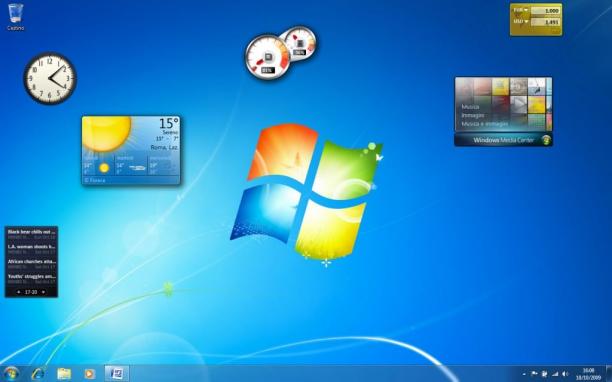Show hidden tray icons arrow

[524, 374]
